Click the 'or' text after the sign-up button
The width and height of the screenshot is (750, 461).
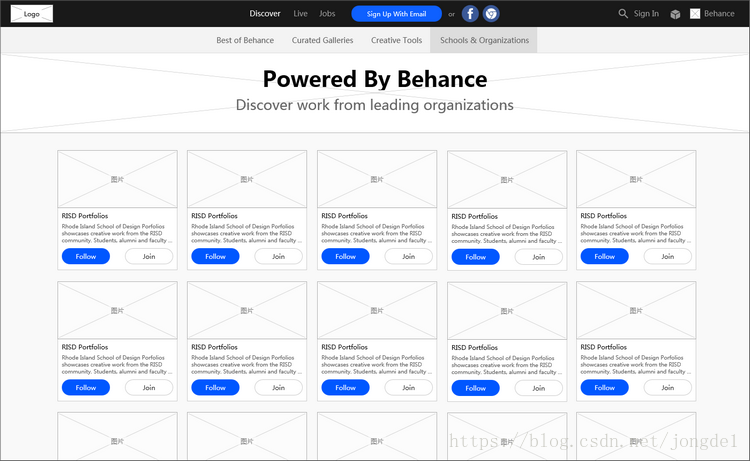452,14
